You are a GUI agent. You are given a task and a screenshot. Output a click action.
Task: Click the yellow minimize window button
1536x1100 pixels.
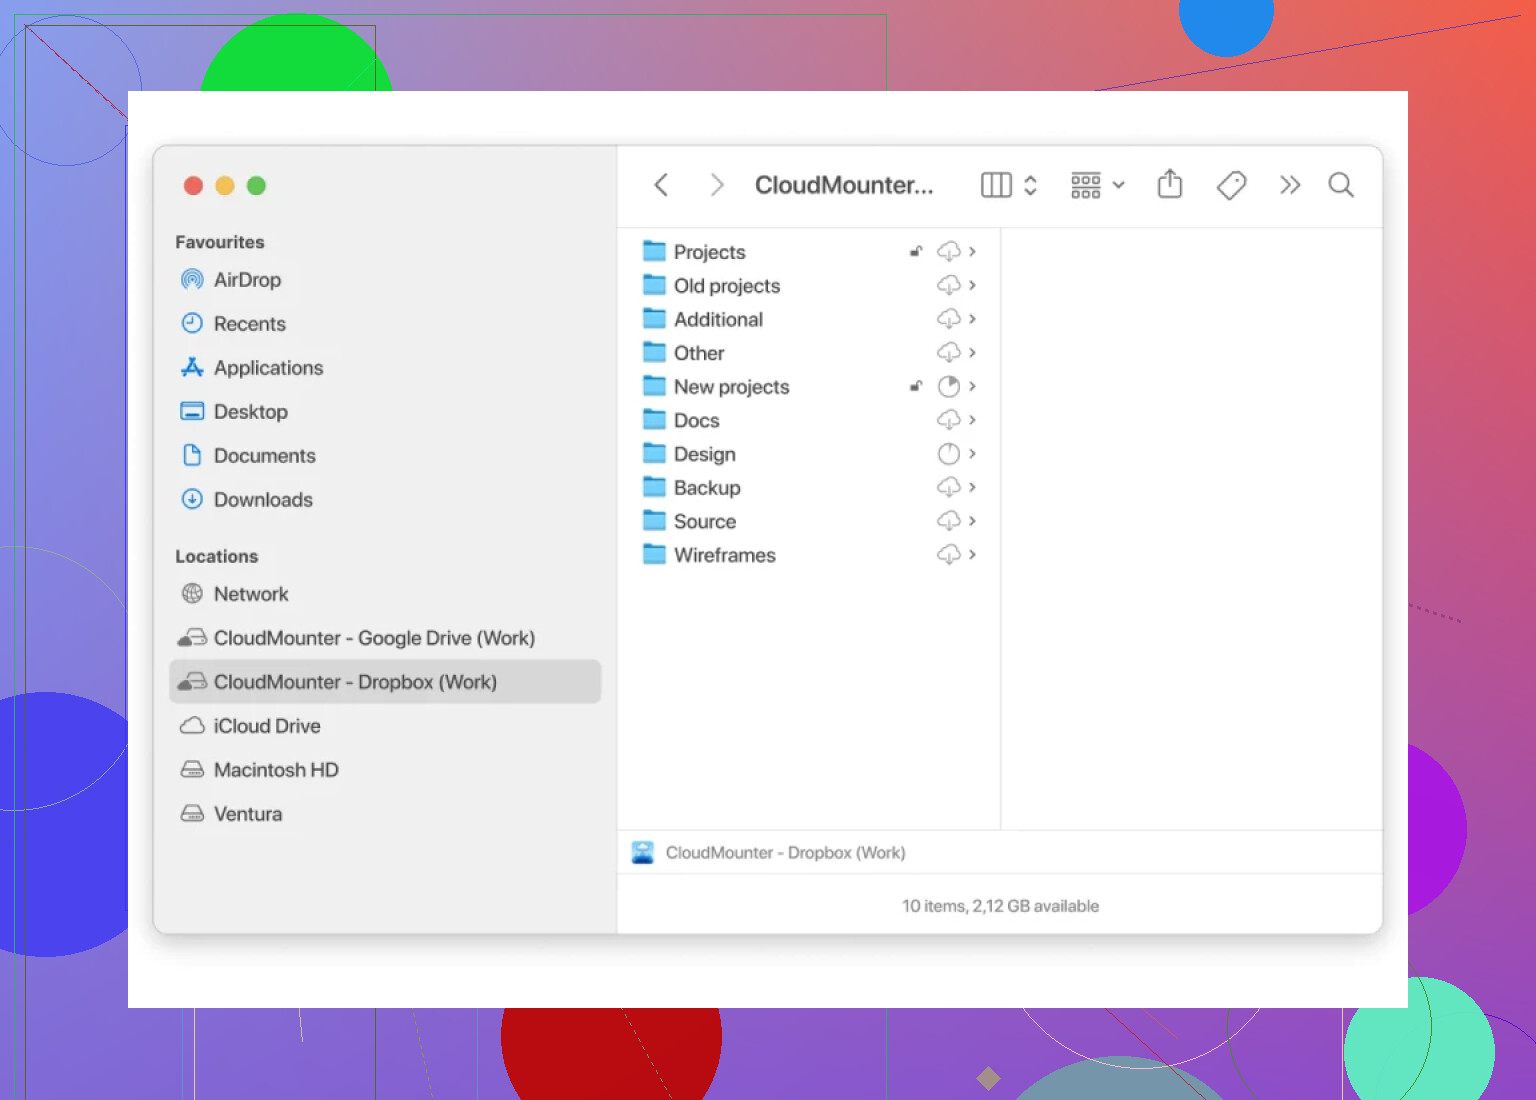pos(225,186)
